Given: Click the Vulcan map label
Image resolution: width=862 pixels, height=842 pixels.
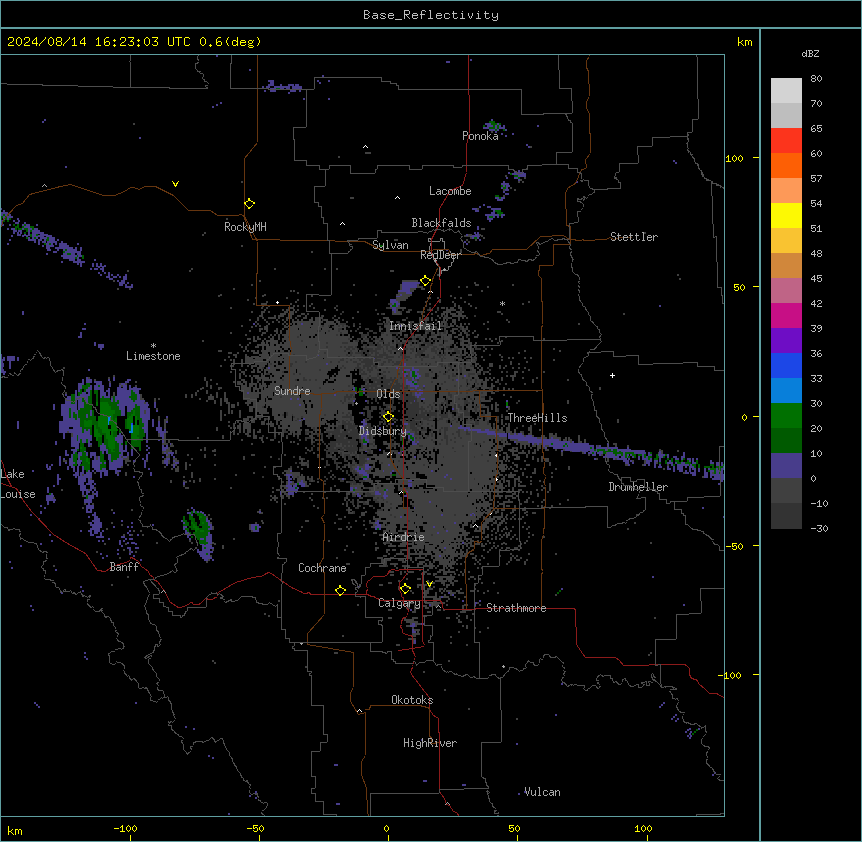Looking at the screenshot, I should coord(542,792).
